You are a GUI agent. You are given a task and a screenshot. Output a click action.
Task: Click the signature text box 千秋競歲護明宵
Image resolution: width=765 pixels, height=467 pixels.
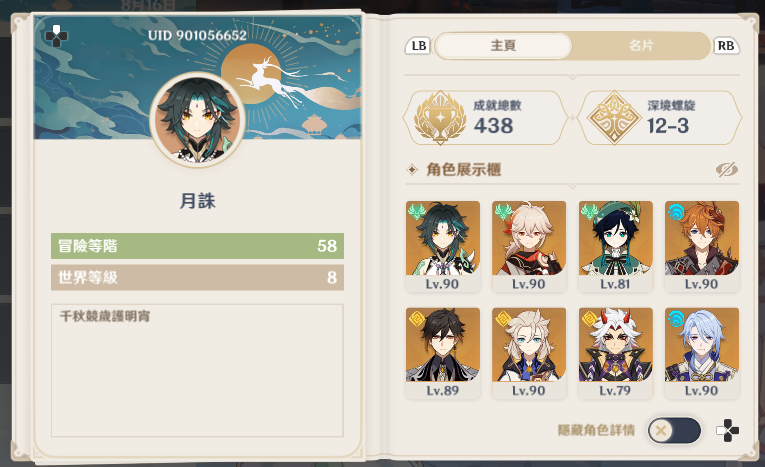coord(198,370)
